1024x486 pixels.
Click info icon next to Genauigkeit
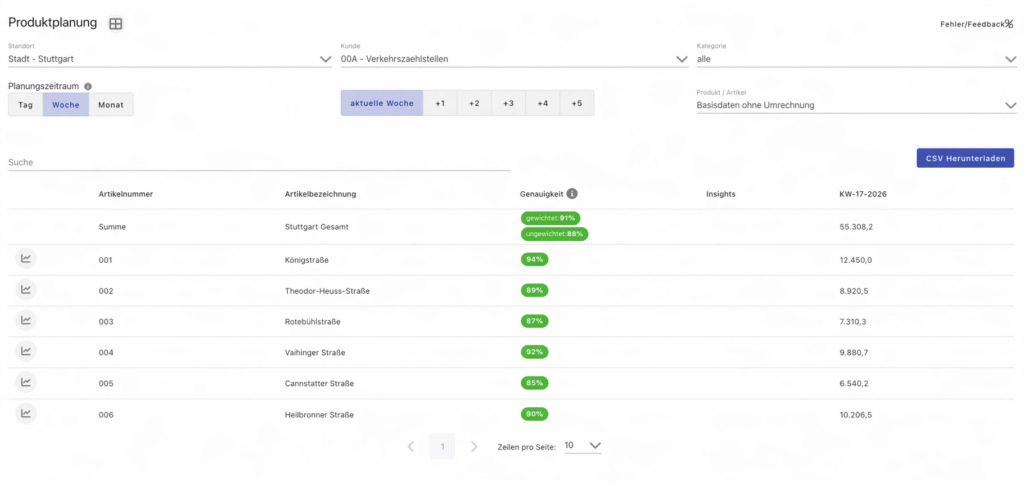coord(572,194)
